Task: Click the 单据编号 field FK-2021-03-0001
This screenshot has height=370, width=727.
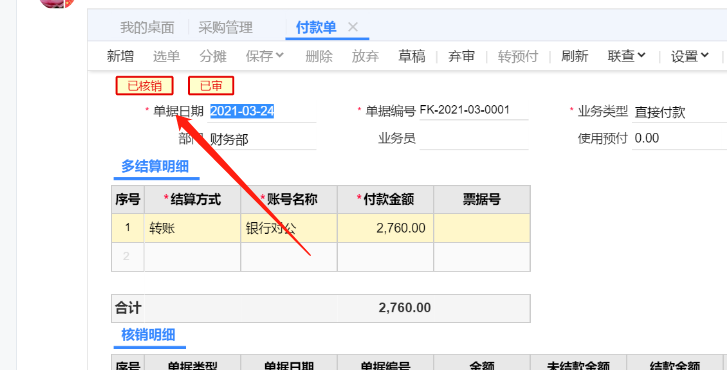Action: pos(473,110)
